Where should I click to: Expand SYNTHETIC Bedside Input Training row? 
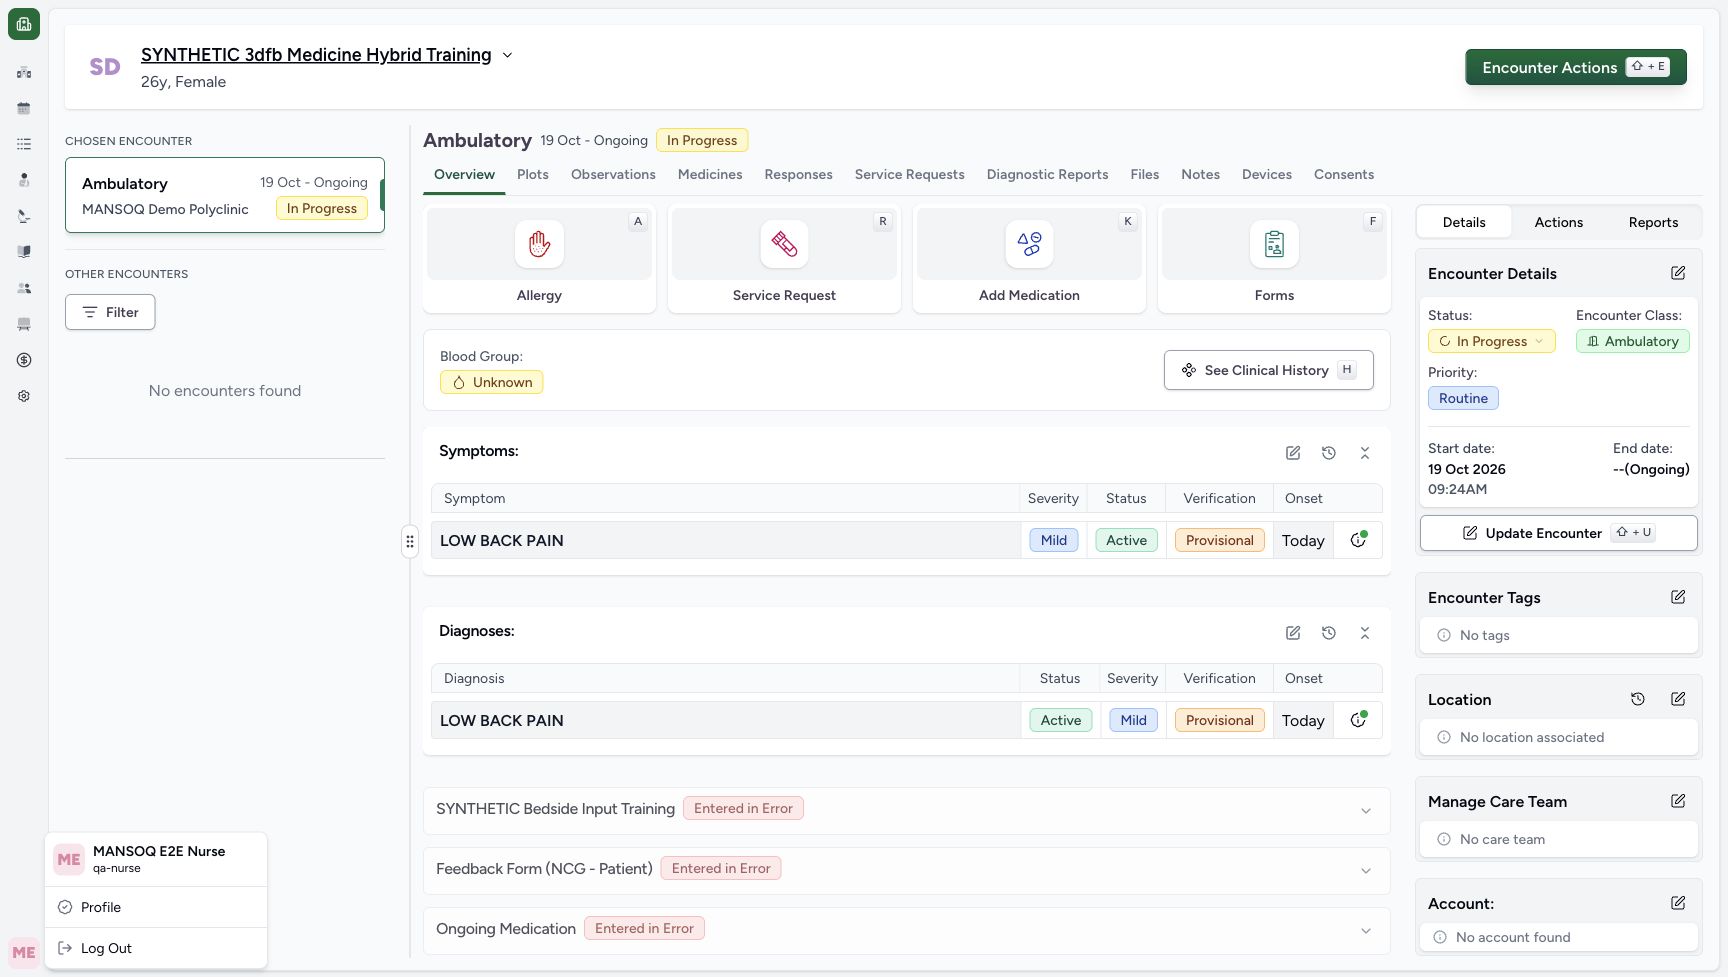(1366, 811)
